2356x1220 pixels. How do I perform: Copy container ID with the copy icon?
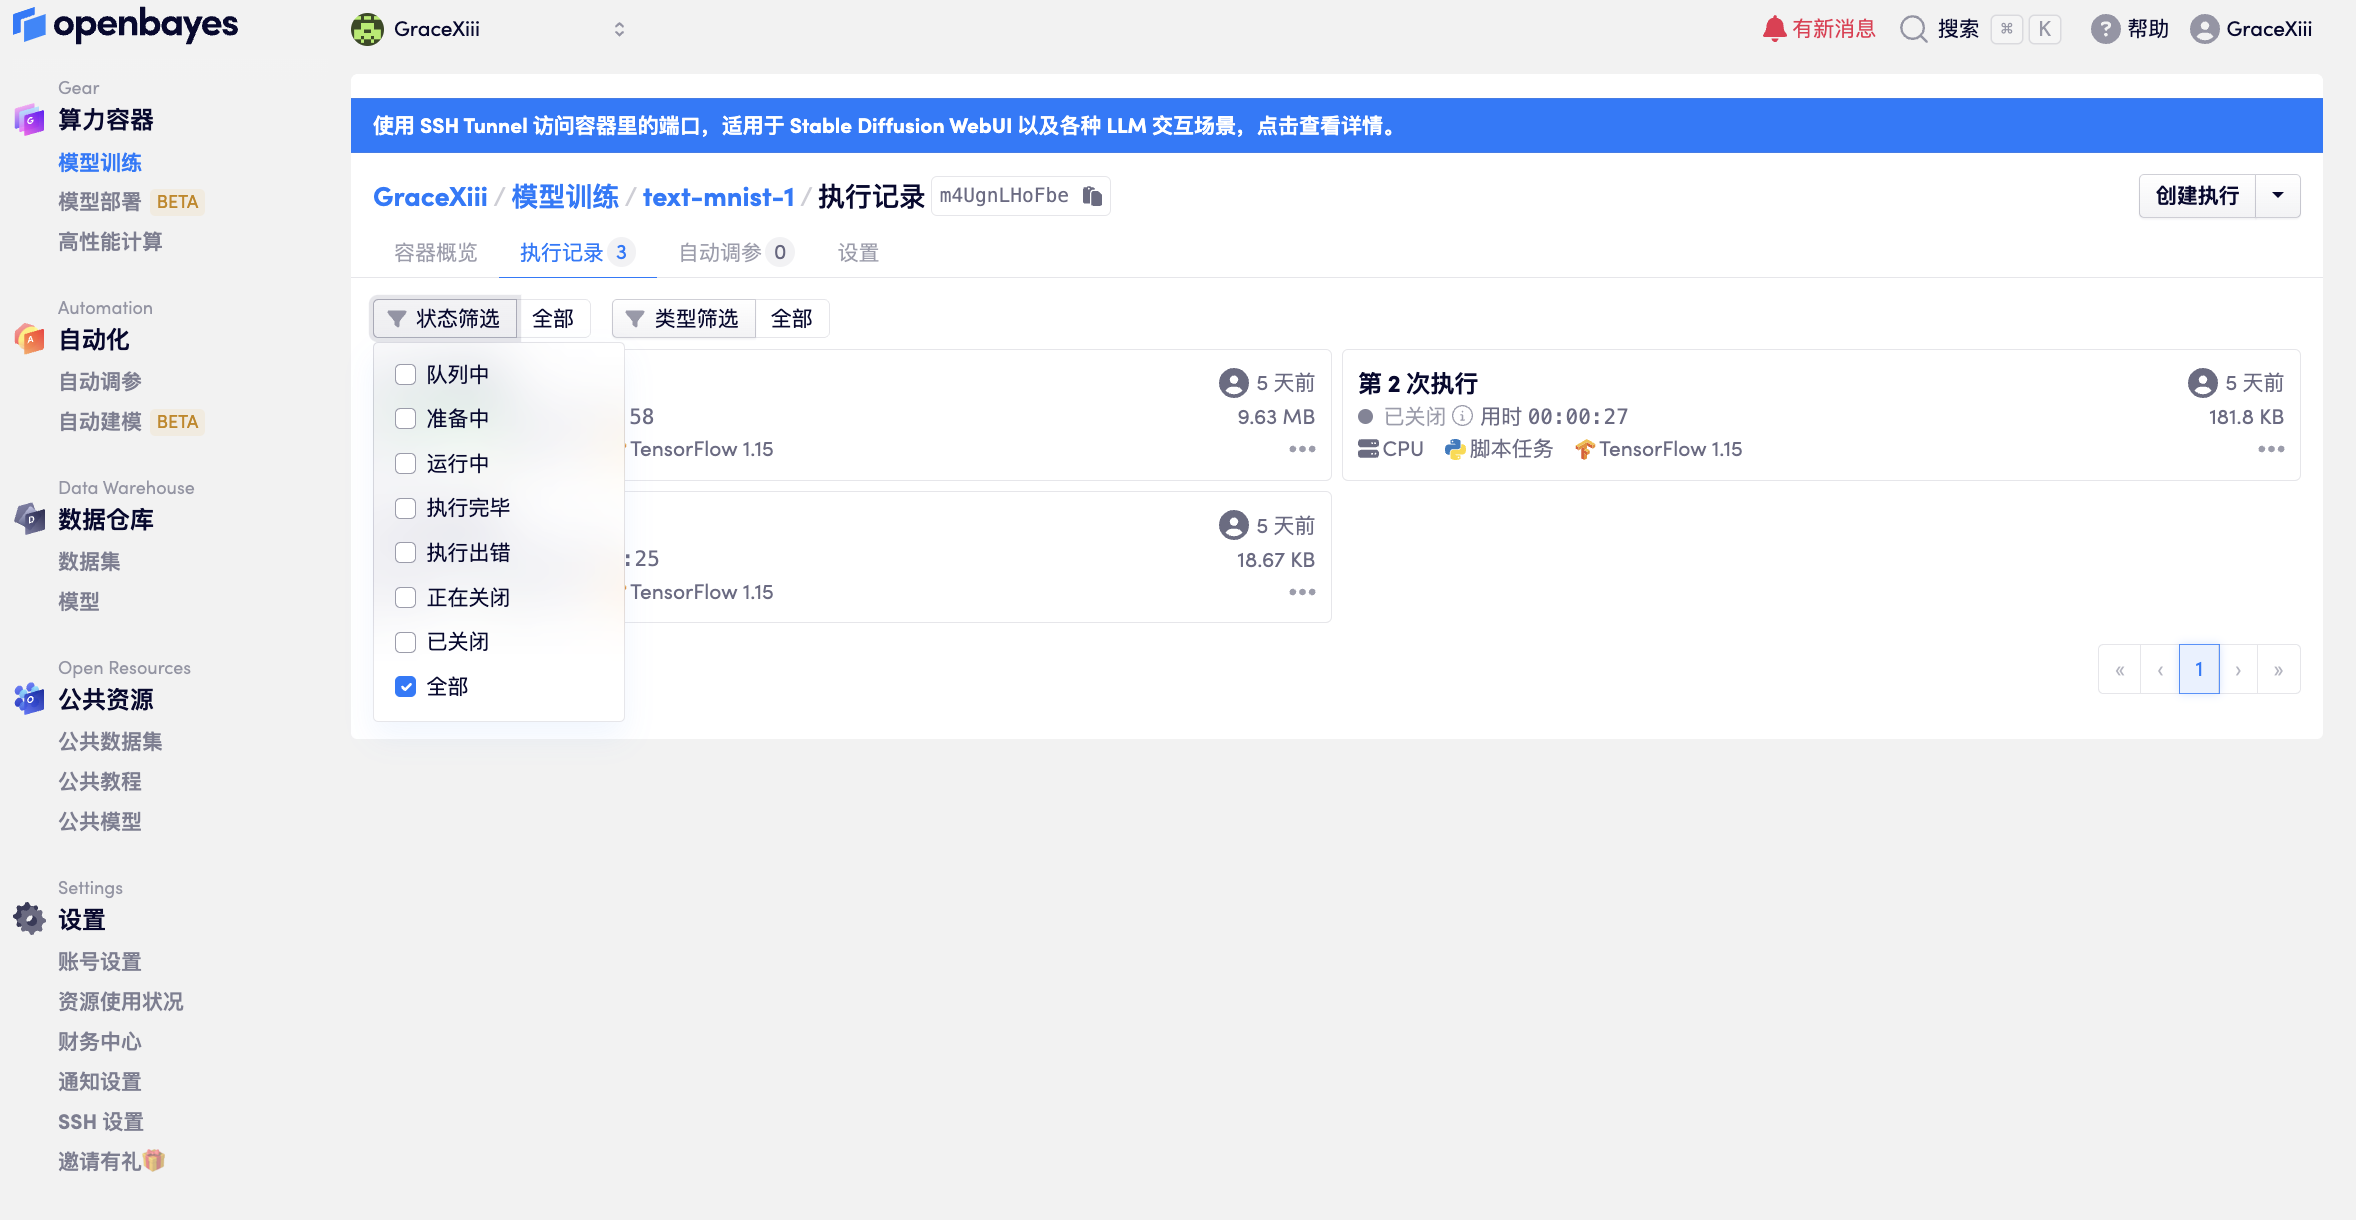[1090, 196]
